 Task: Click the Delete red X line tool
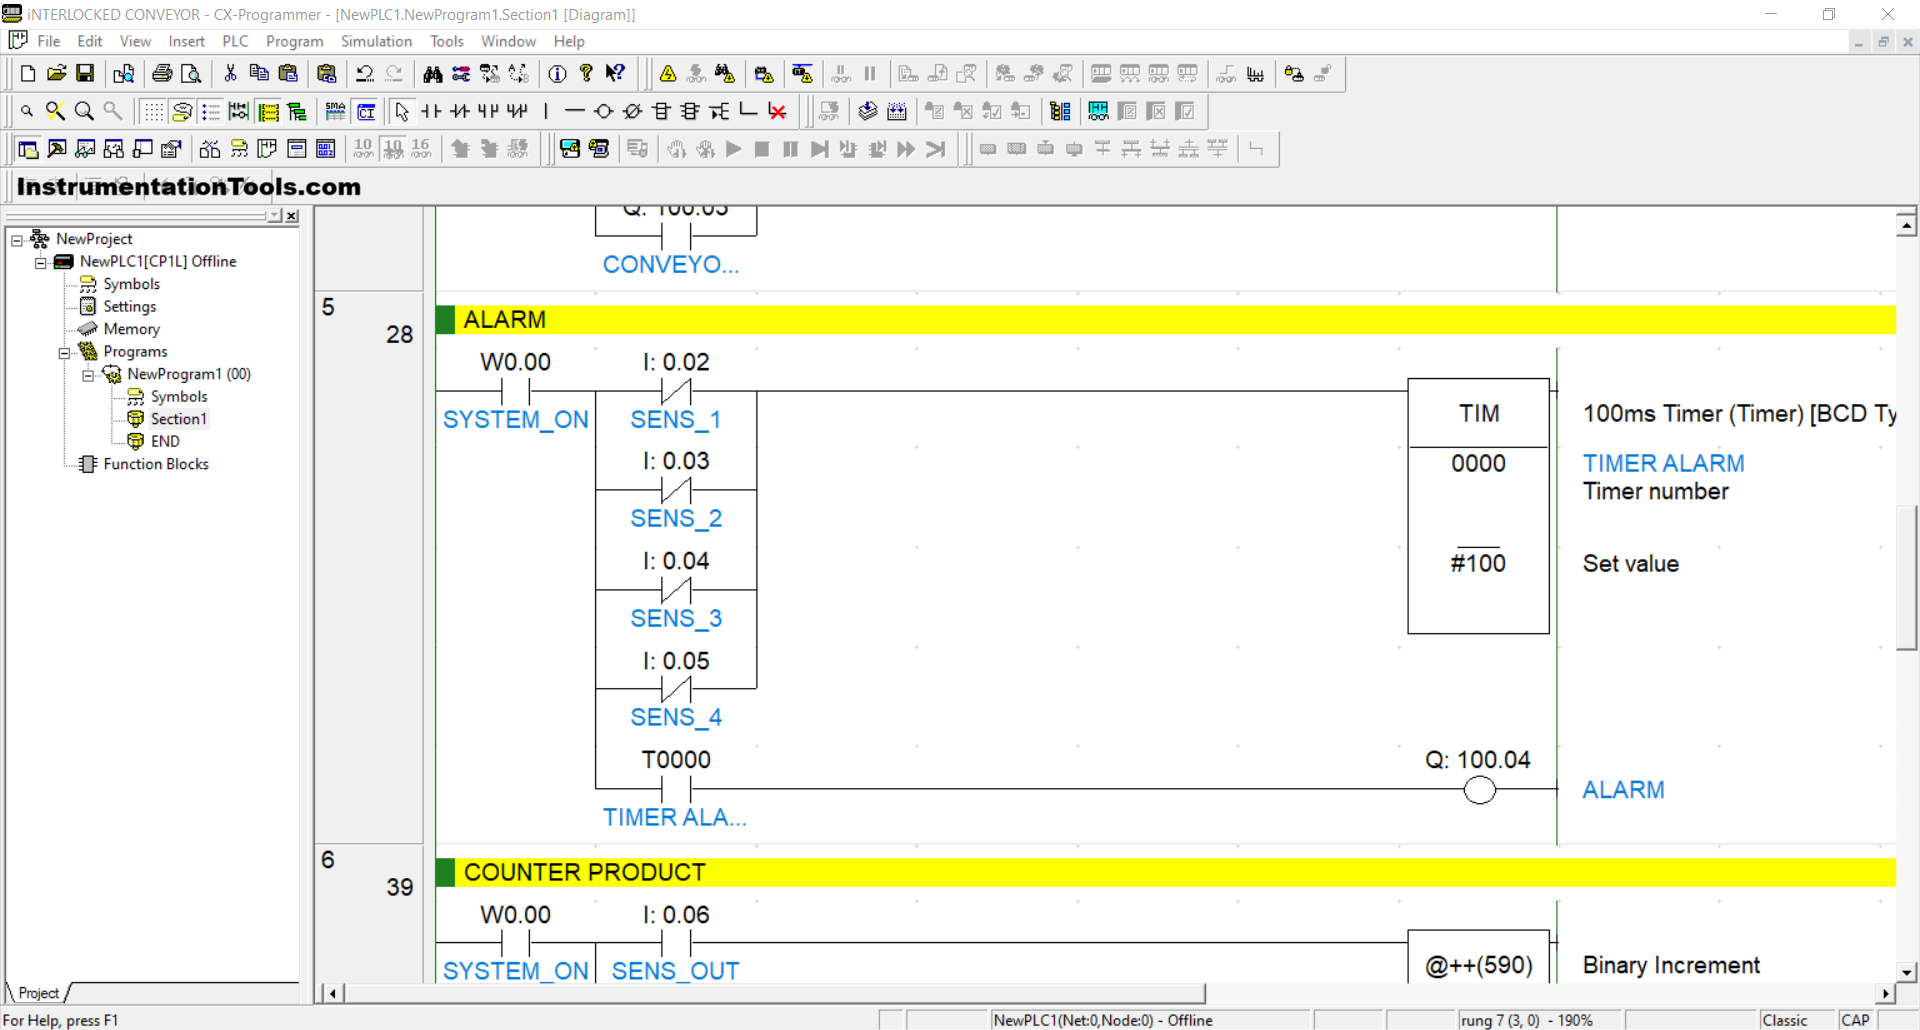pos(777,111)
